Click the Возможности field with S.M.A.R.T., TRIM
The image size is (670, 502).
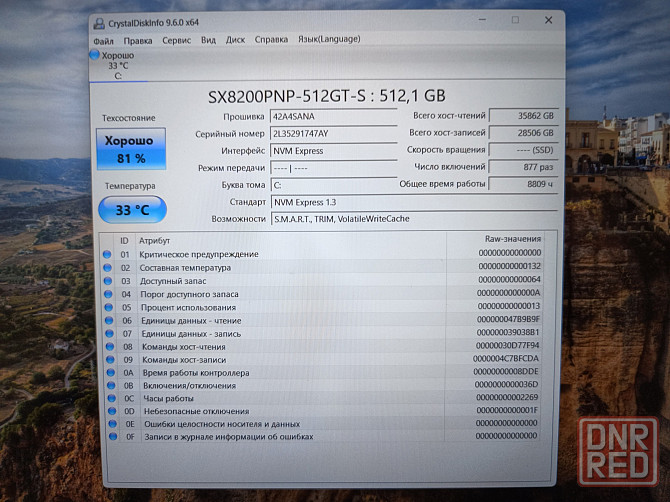click(414, 219)
